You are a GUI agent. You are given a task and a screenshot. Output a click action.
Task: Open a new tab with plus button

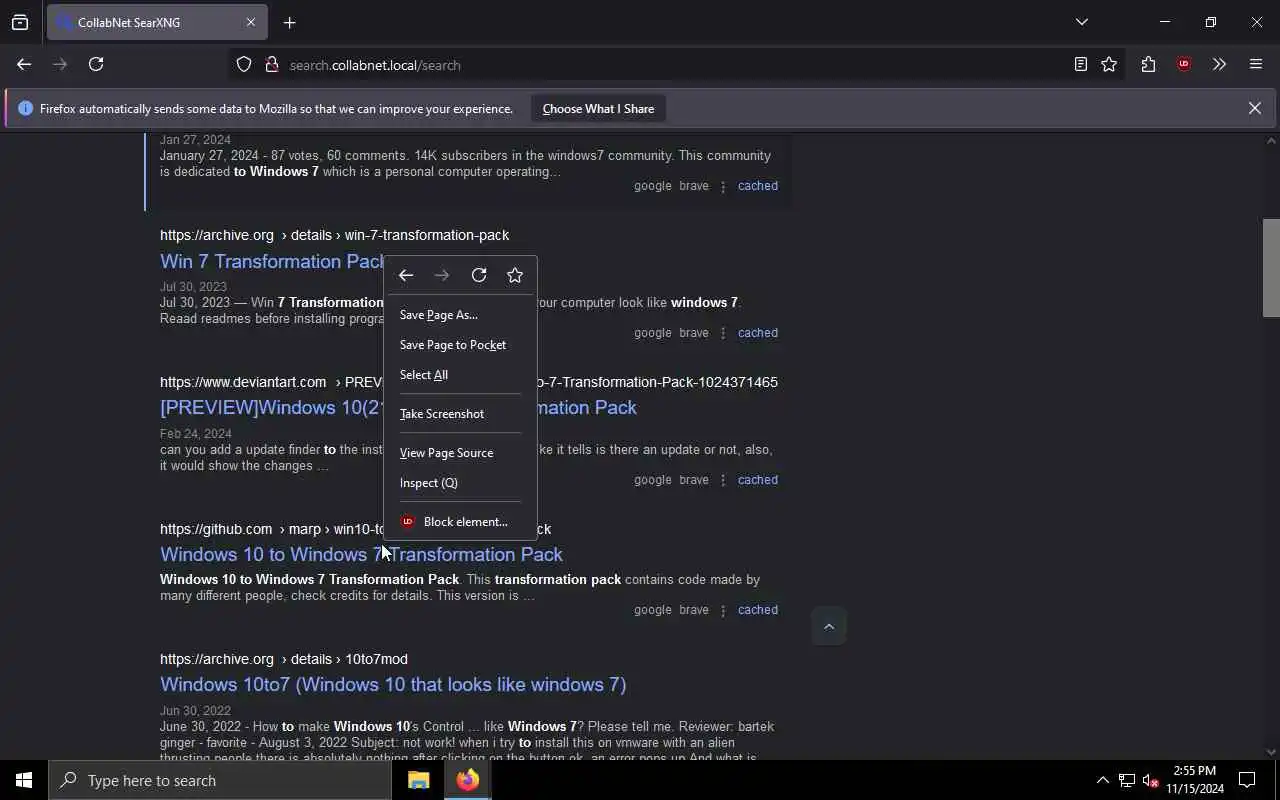click(x=290, y=22)
